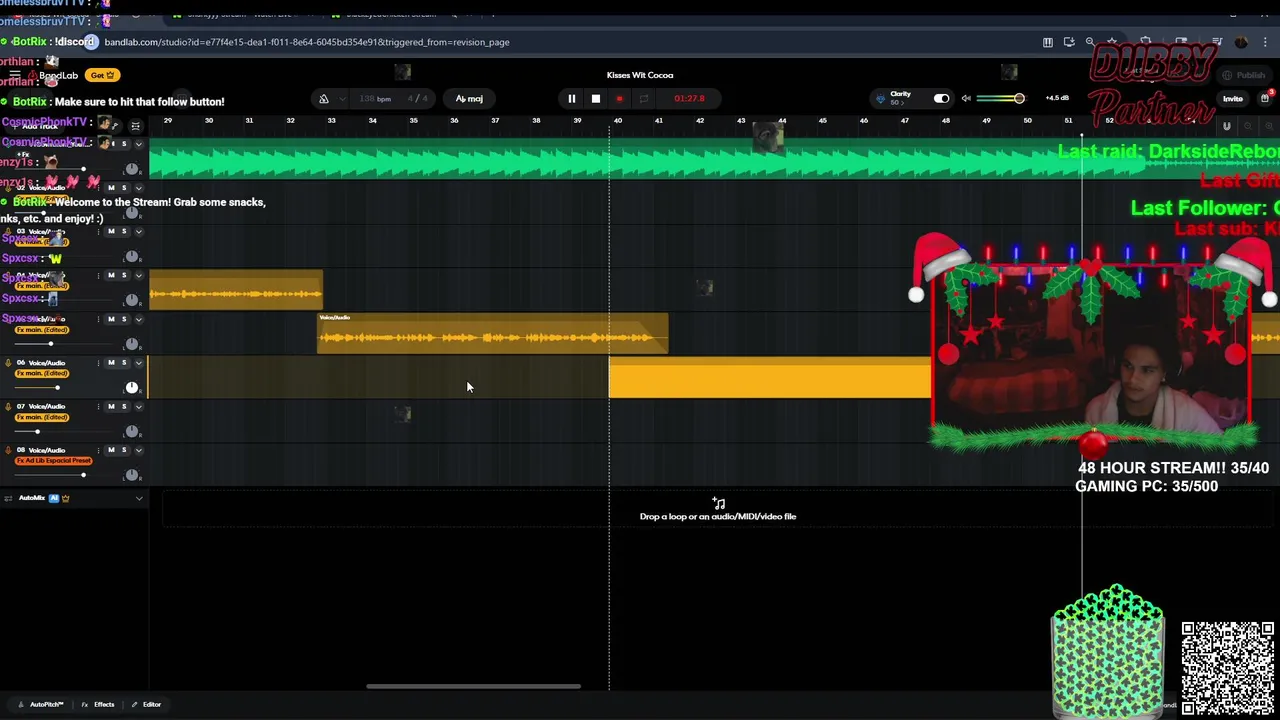Image resolution: width=1280 pixels, height=720 pixels.
Task: Expand track 05 chevron
Action: [139, 320]
